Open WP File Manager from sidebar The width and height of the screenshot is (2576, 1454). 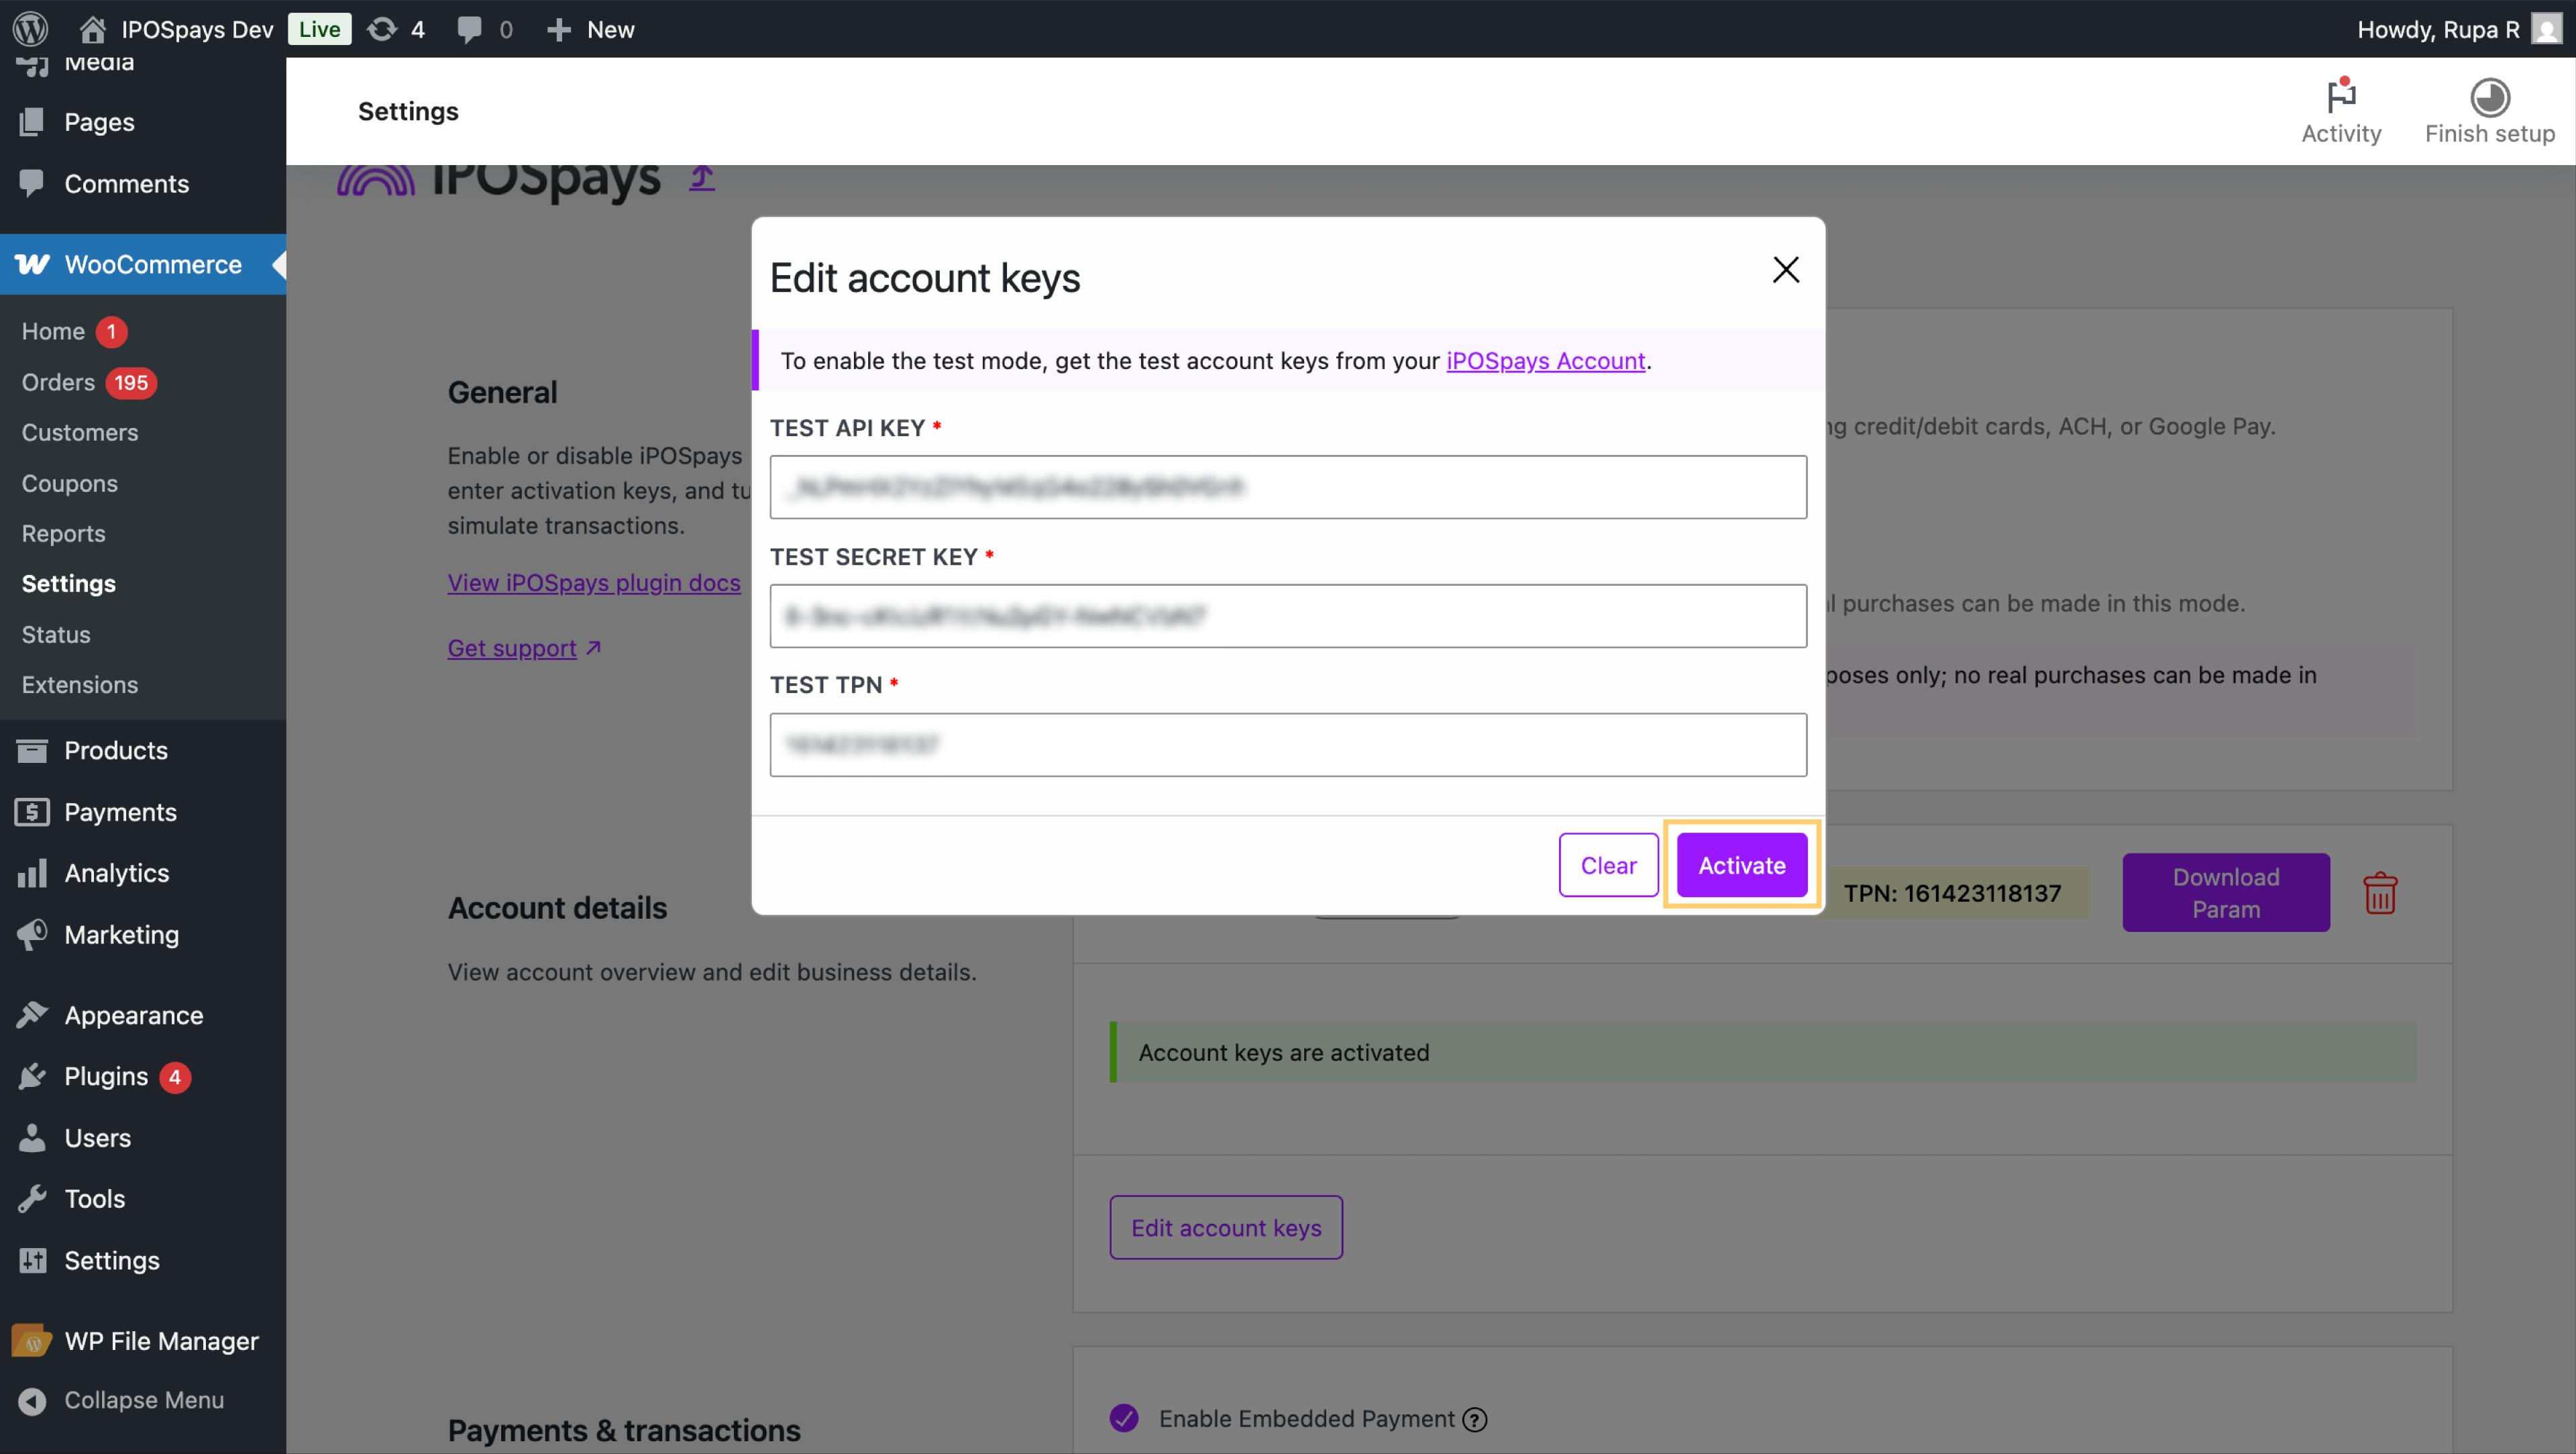click(161, 1341)
